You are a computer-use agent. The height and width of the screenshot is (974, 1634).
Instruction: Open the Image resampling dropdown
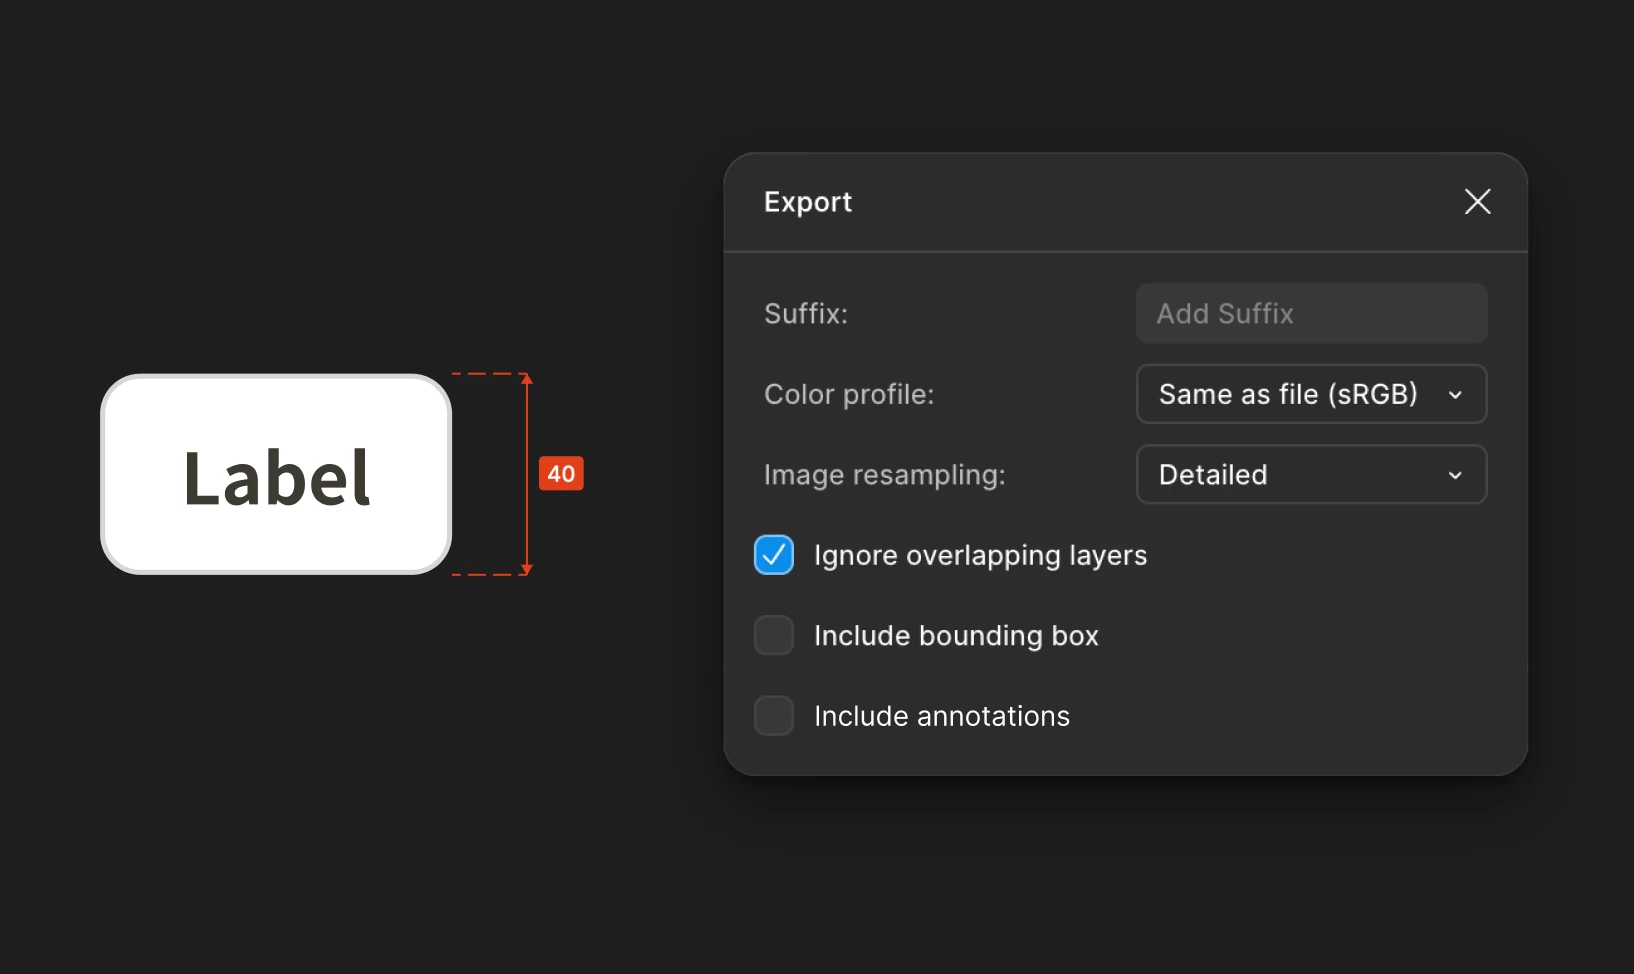[x=1311, y=474]
